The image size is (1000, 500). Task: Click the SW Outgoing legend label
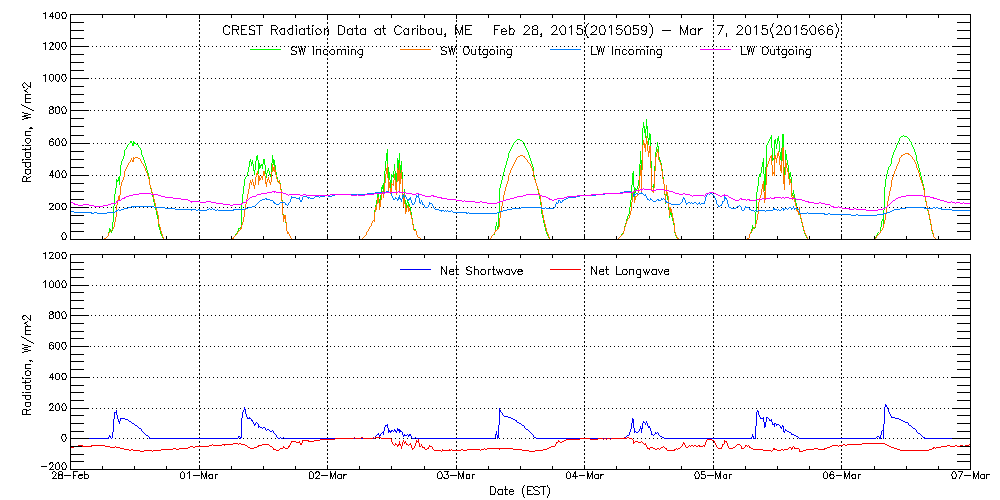[x=476, y=51]
